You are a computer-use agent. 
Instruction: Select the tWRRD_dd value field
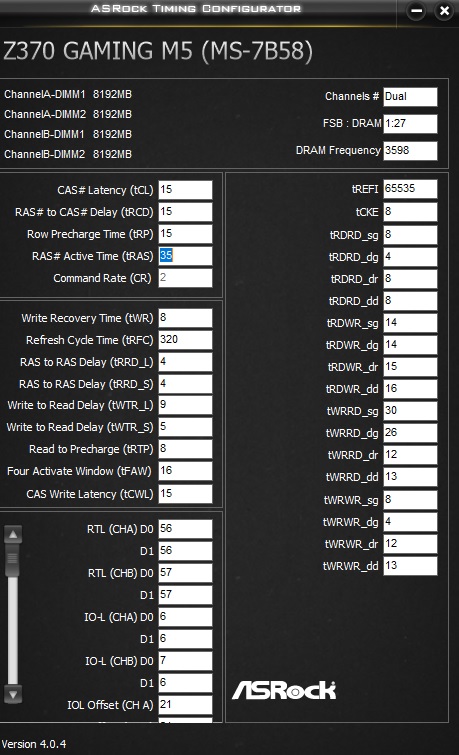tap(410, 477)
